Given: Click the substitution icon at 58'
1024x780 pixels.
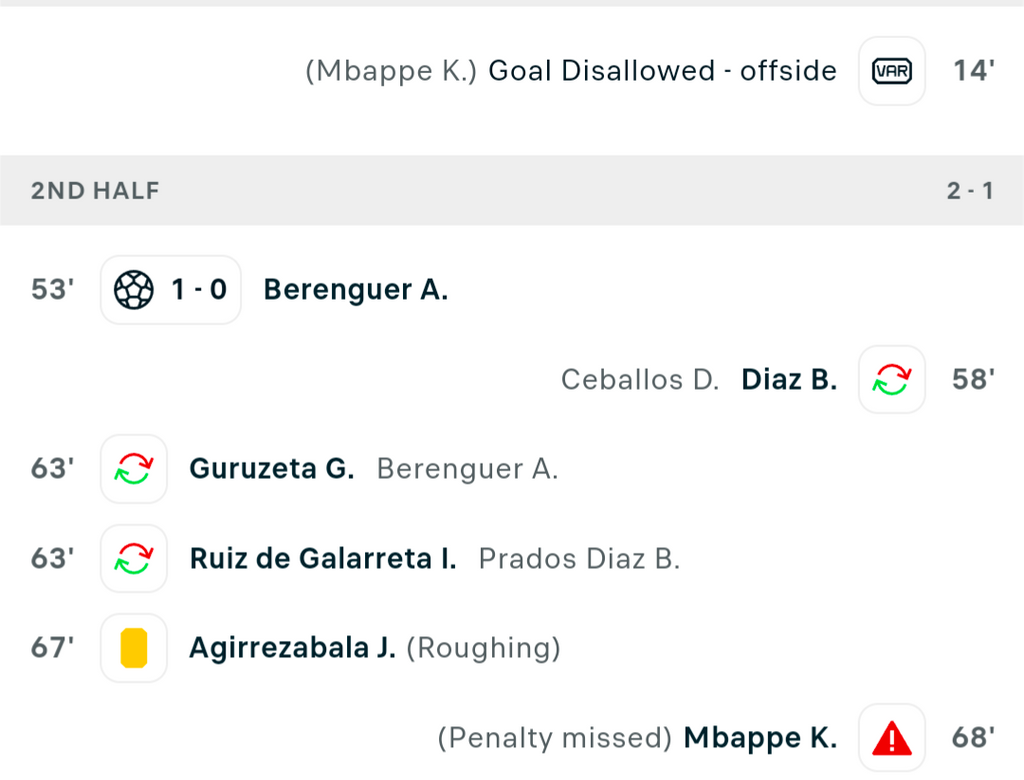Looking at the screenshot, I should pos(891,380).
